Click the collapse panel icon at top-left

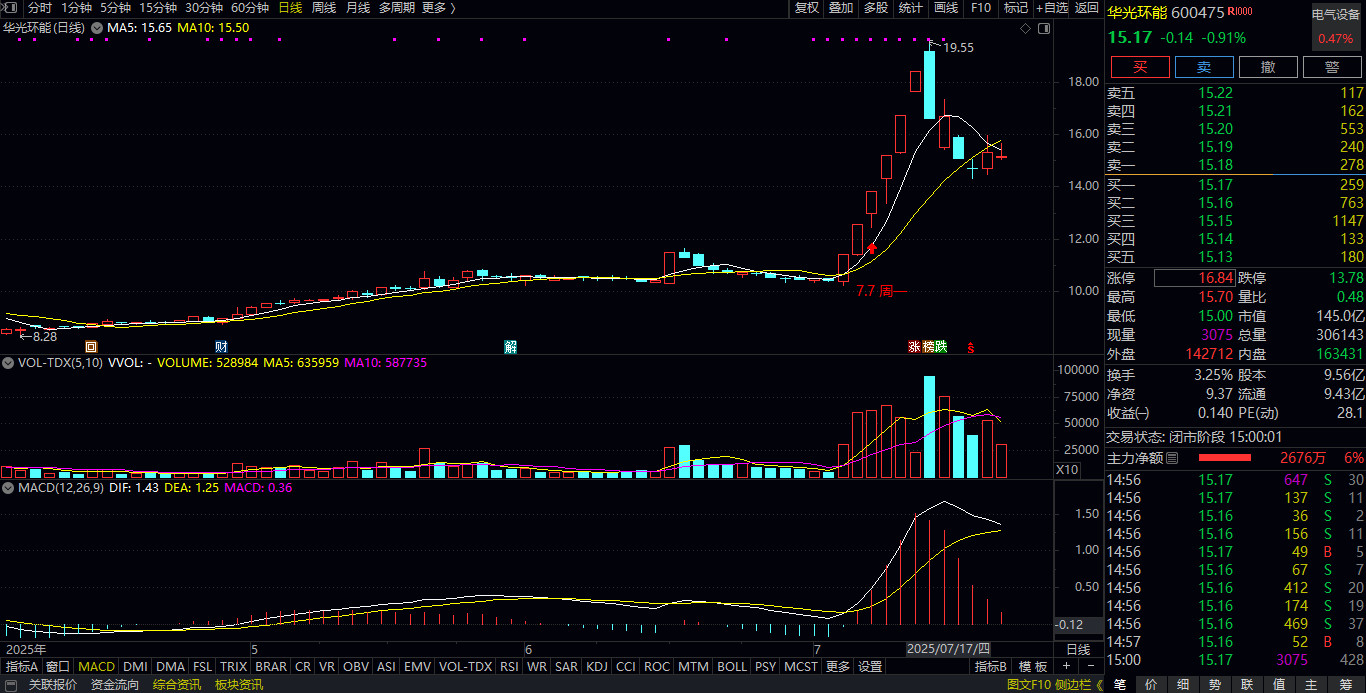pos(10,8)
